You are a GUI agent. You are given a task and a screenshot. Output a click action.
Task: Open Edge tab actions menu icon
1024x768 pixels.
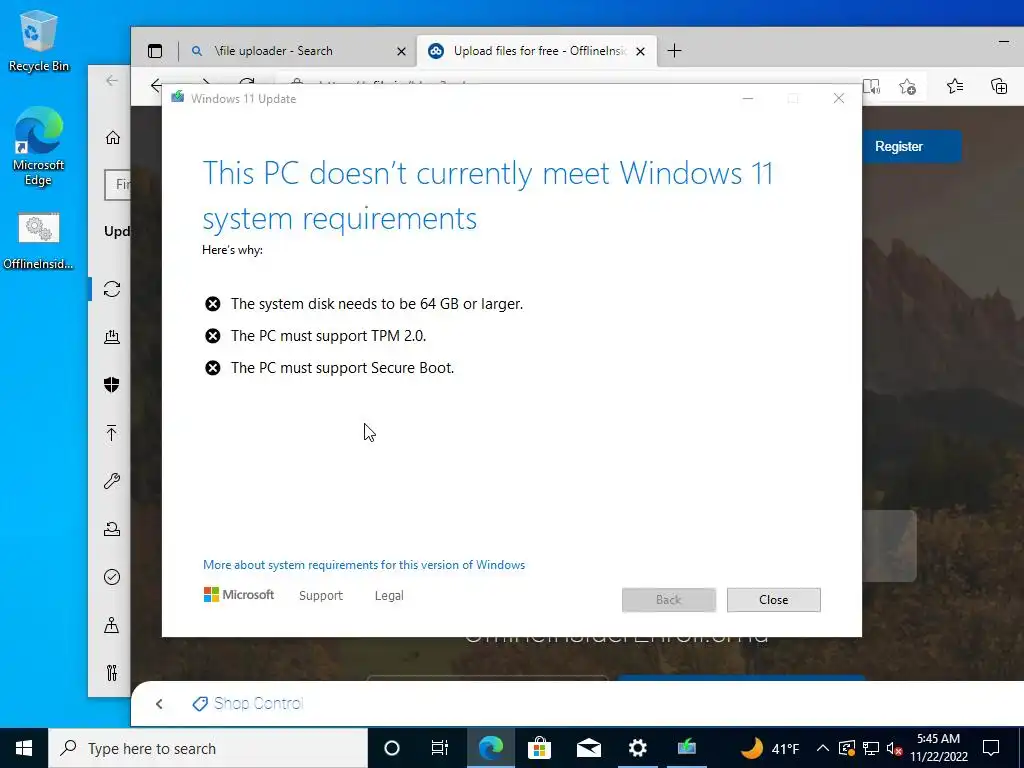click(155, 51)
